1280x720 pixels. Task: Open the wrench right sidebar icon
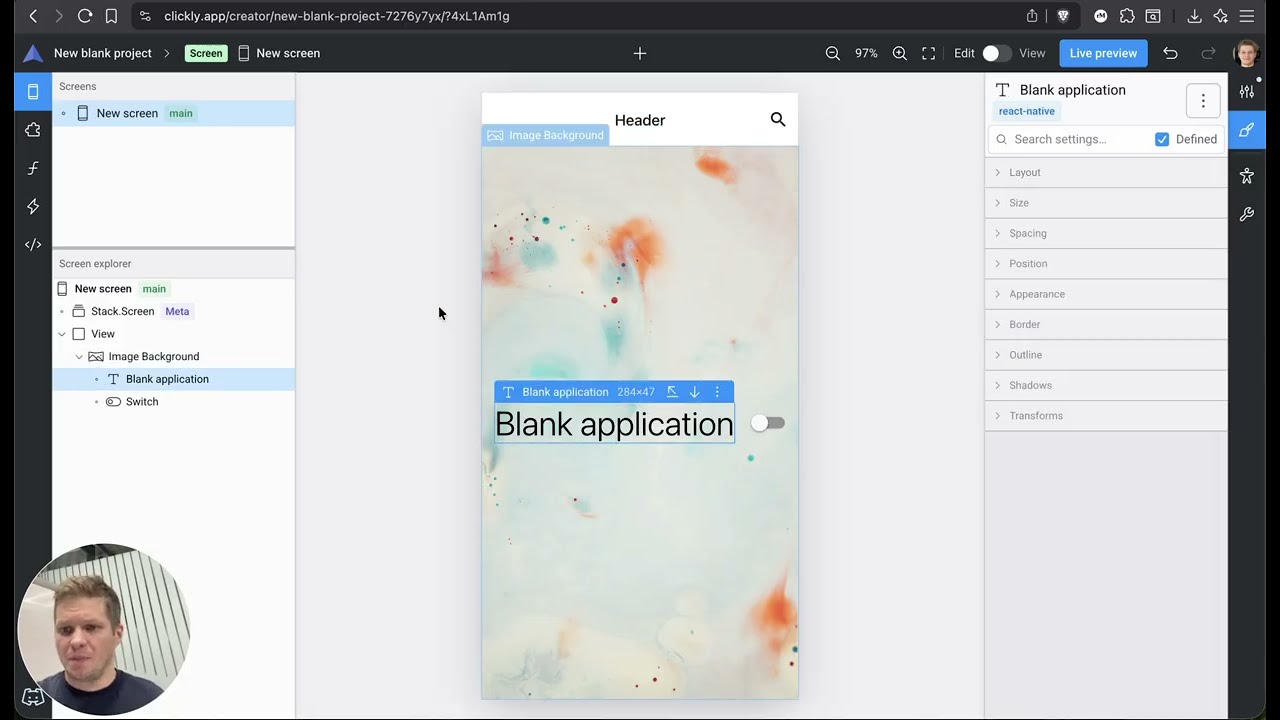pos(1247,214)
